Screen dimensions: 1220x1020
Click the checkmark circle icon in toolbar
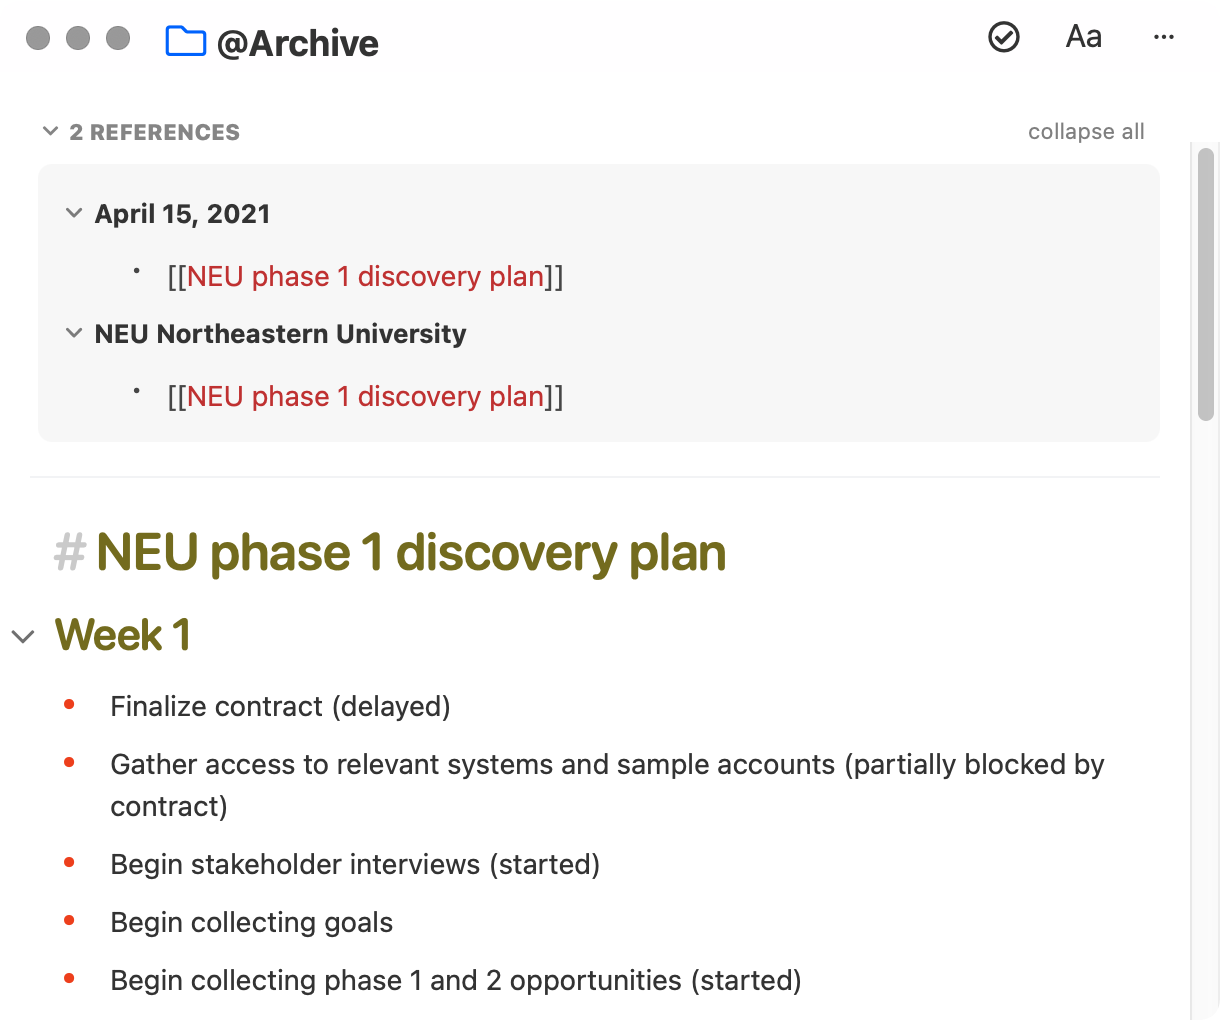pyautogui.click(x=1003, y=37)
